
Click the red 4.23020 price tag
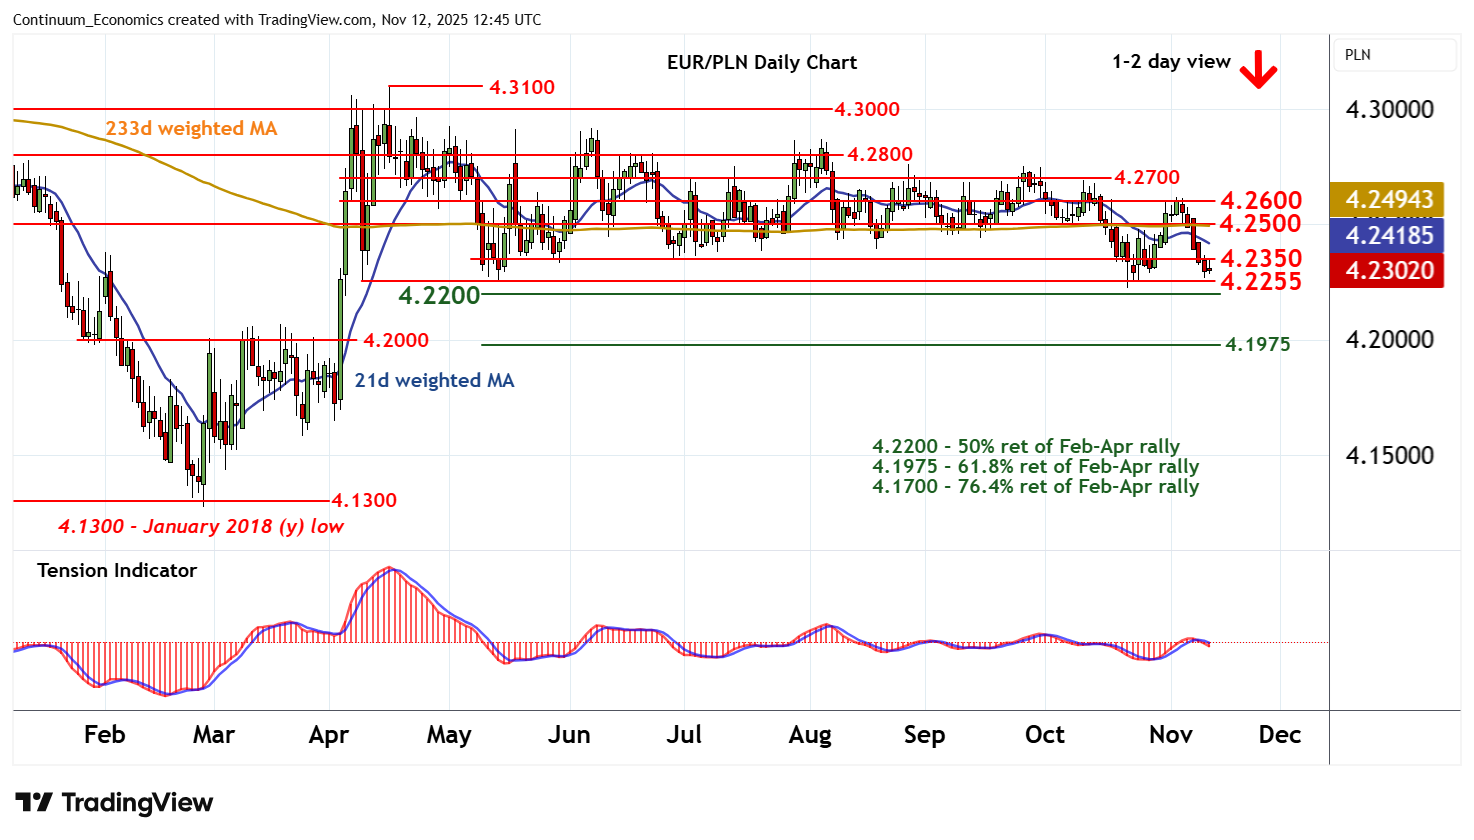point(1389,271)
